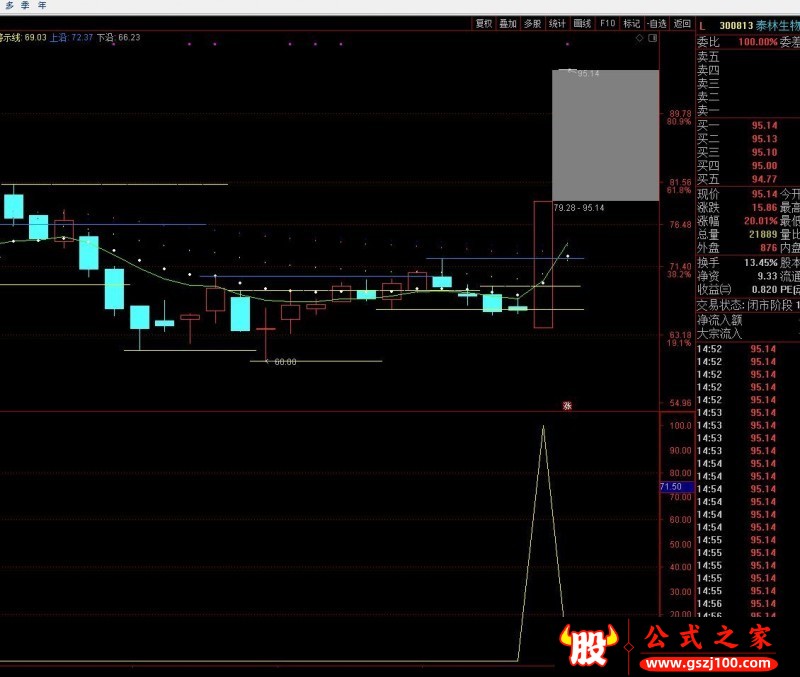Activate the 画线 drawing tool
Viewport: 800px width, 677px height.
coord(582,23)
